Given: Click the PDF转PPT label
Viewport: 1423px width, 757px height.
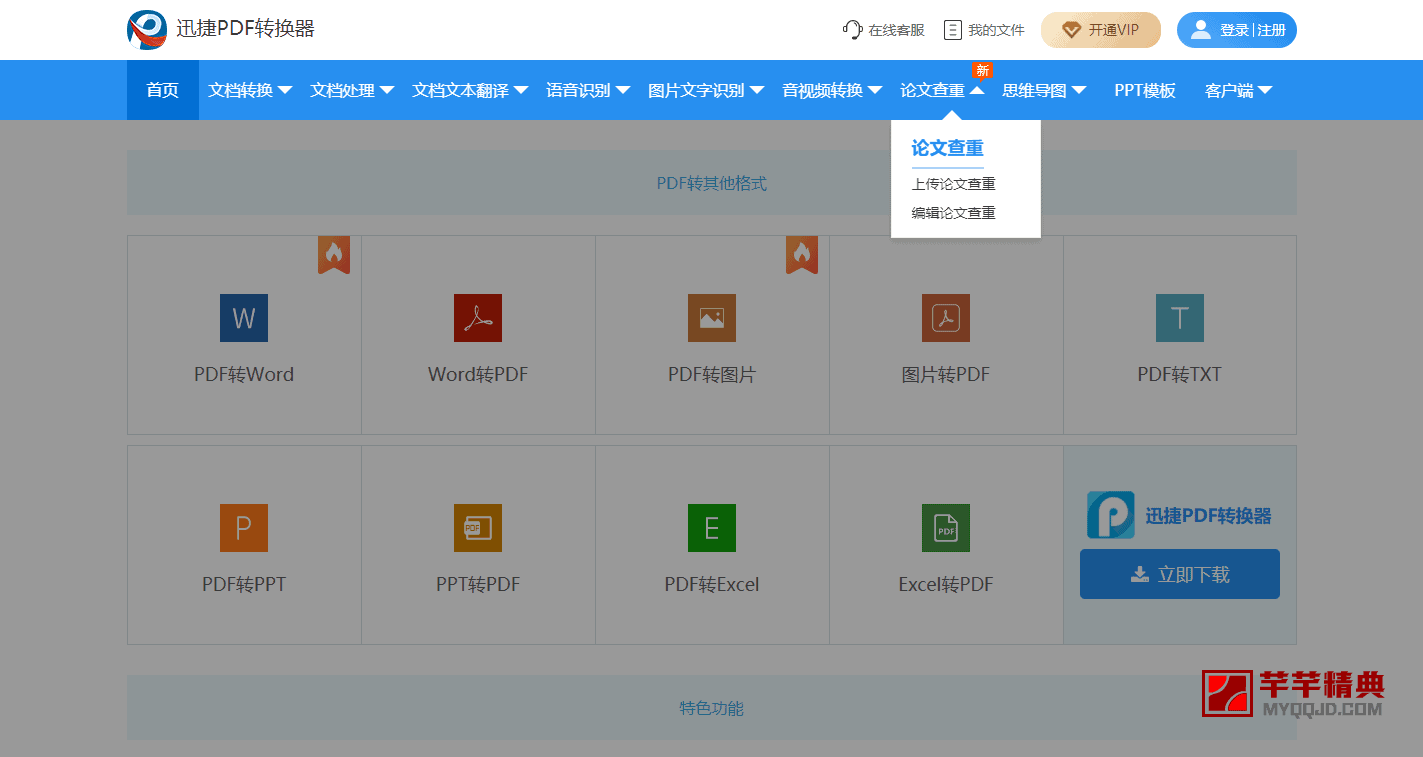Looking at the screenshot, I should [244, 585].
